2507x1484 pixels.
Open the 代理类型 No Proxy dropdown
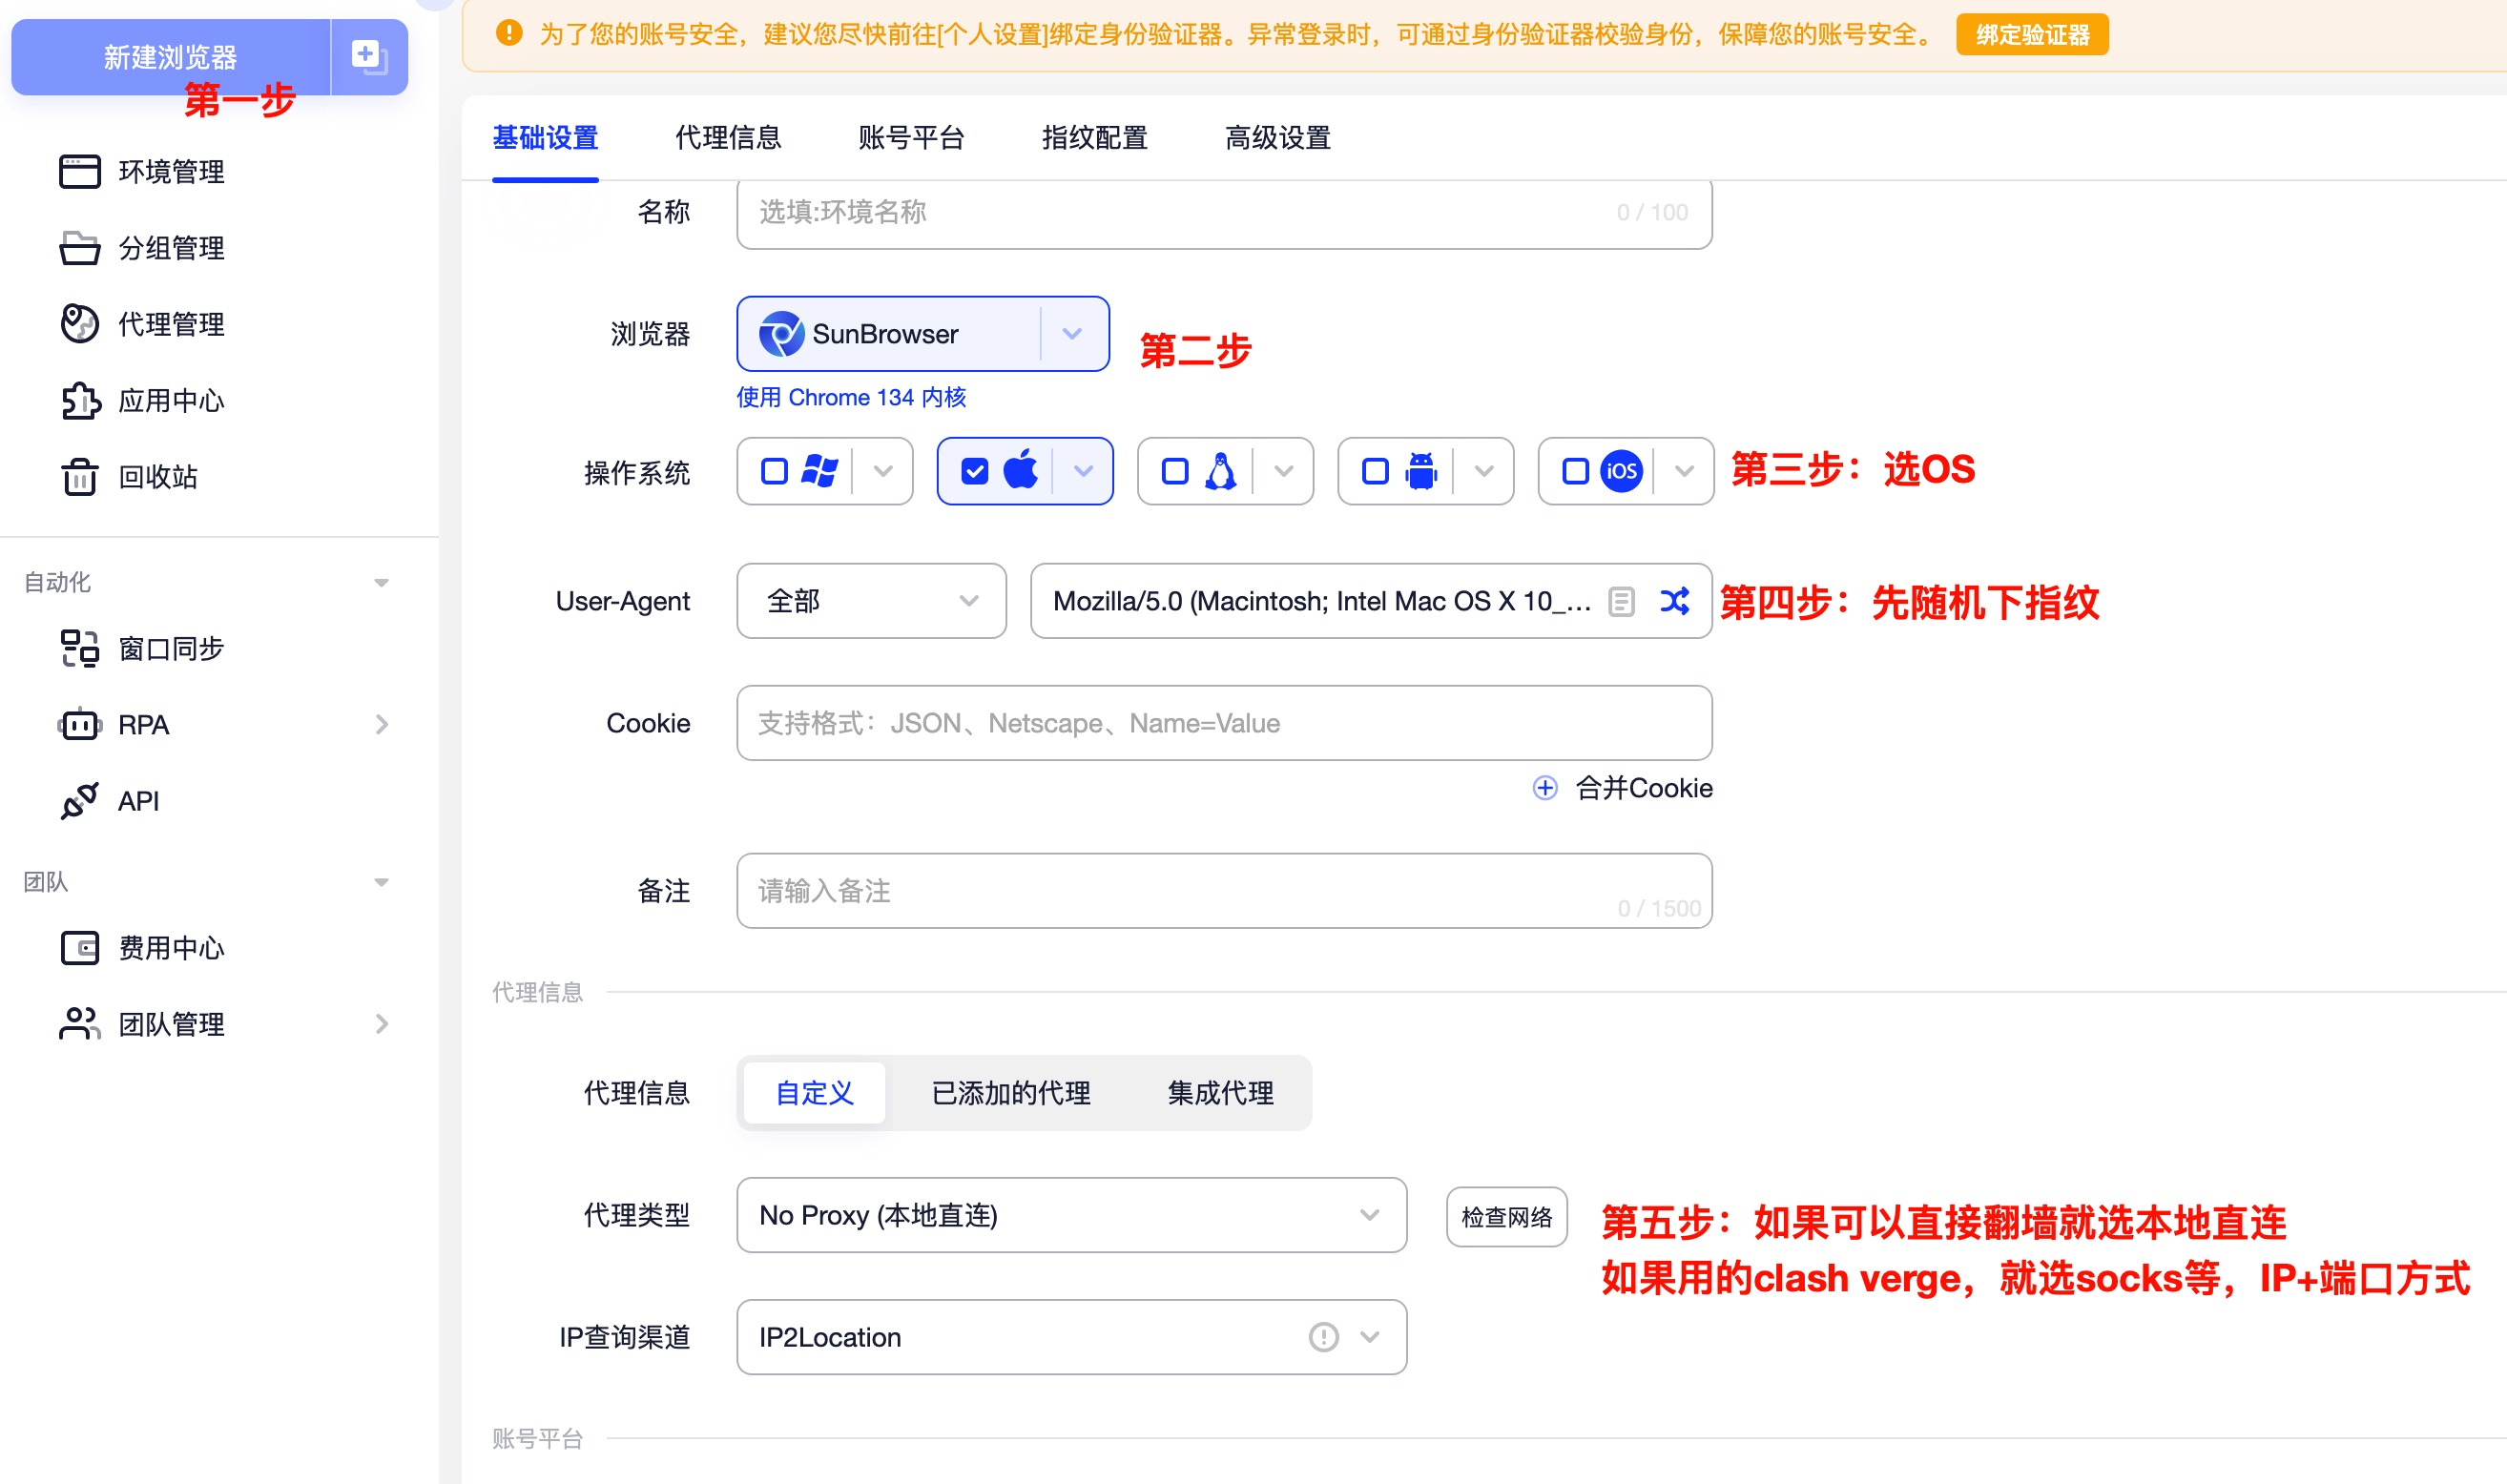point(1070,1215)
